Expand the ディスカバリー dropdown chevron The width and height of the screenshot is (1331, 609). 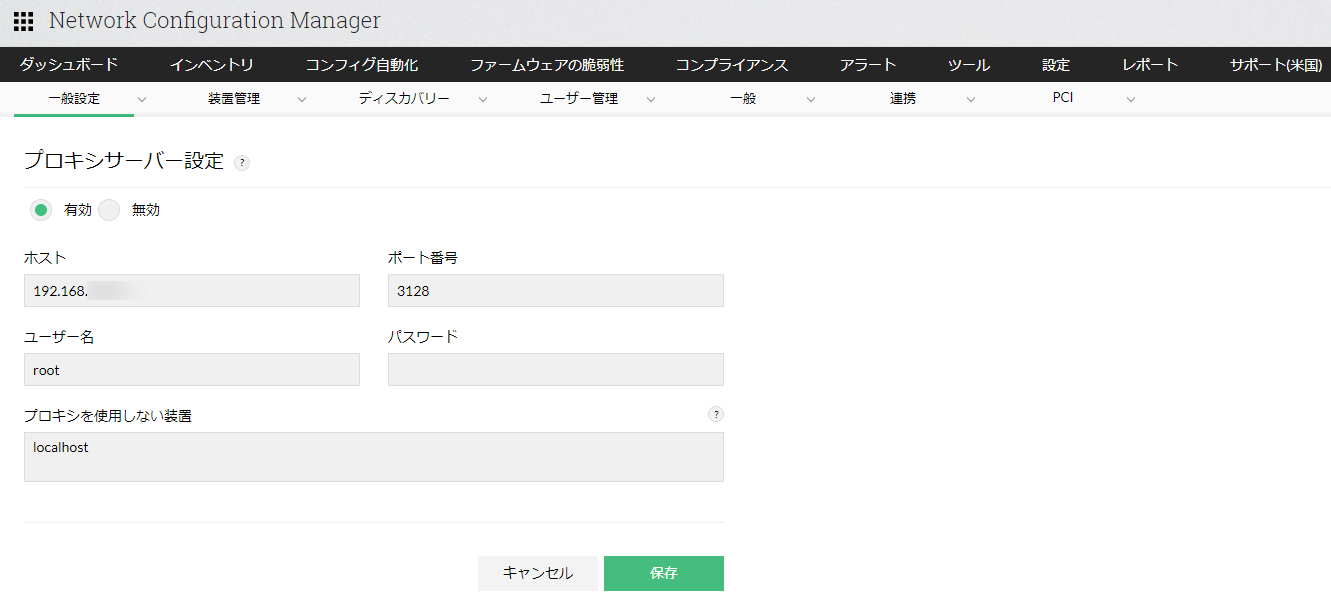click(483, 99)
